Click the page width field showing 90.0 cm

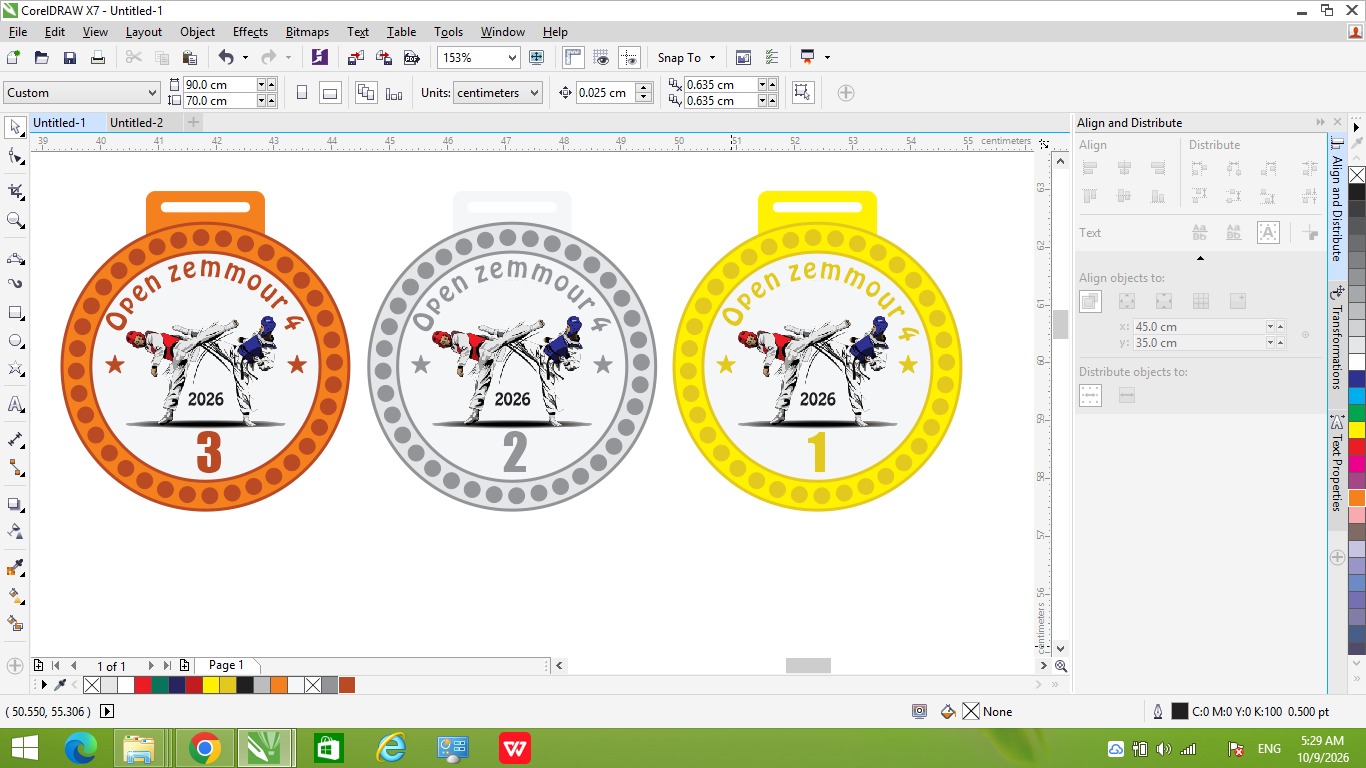pyautogui.click(x=220, y=85)
